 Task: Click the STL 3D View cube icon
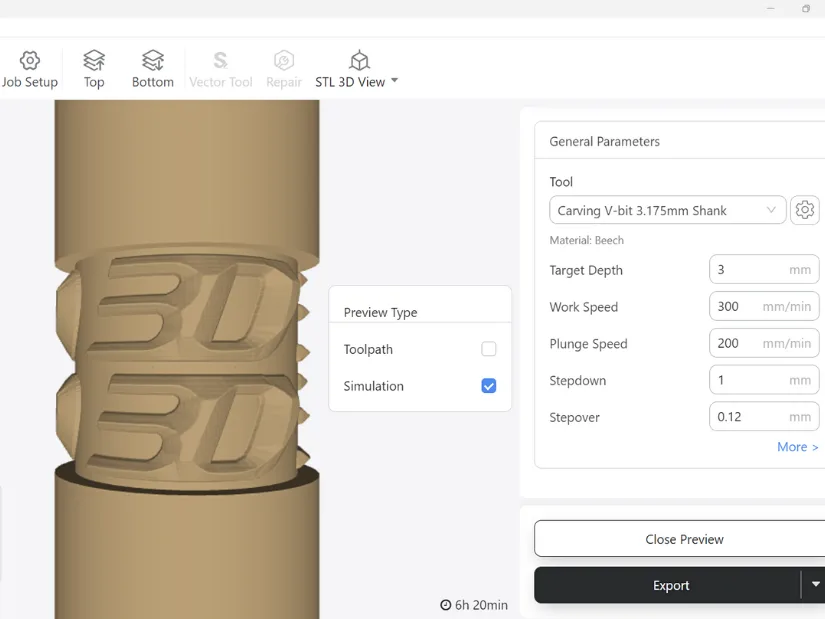coord(359,61)
